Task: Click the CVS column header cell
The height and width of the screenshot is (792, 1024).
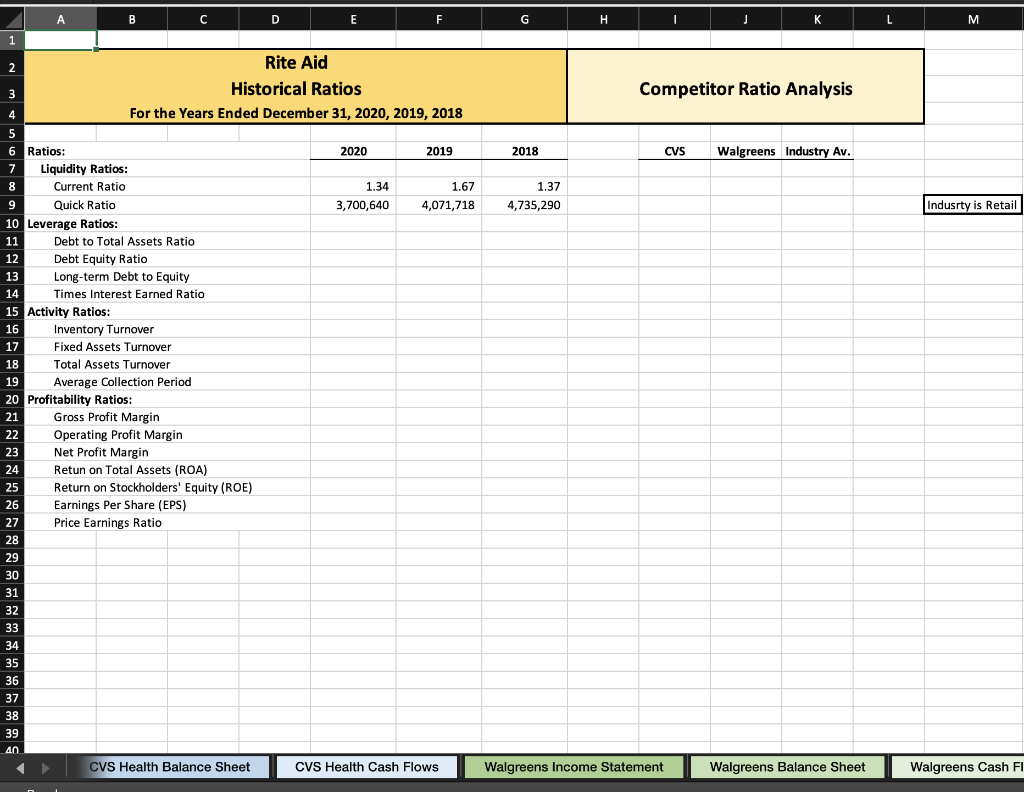Action: tap(674, 150)
